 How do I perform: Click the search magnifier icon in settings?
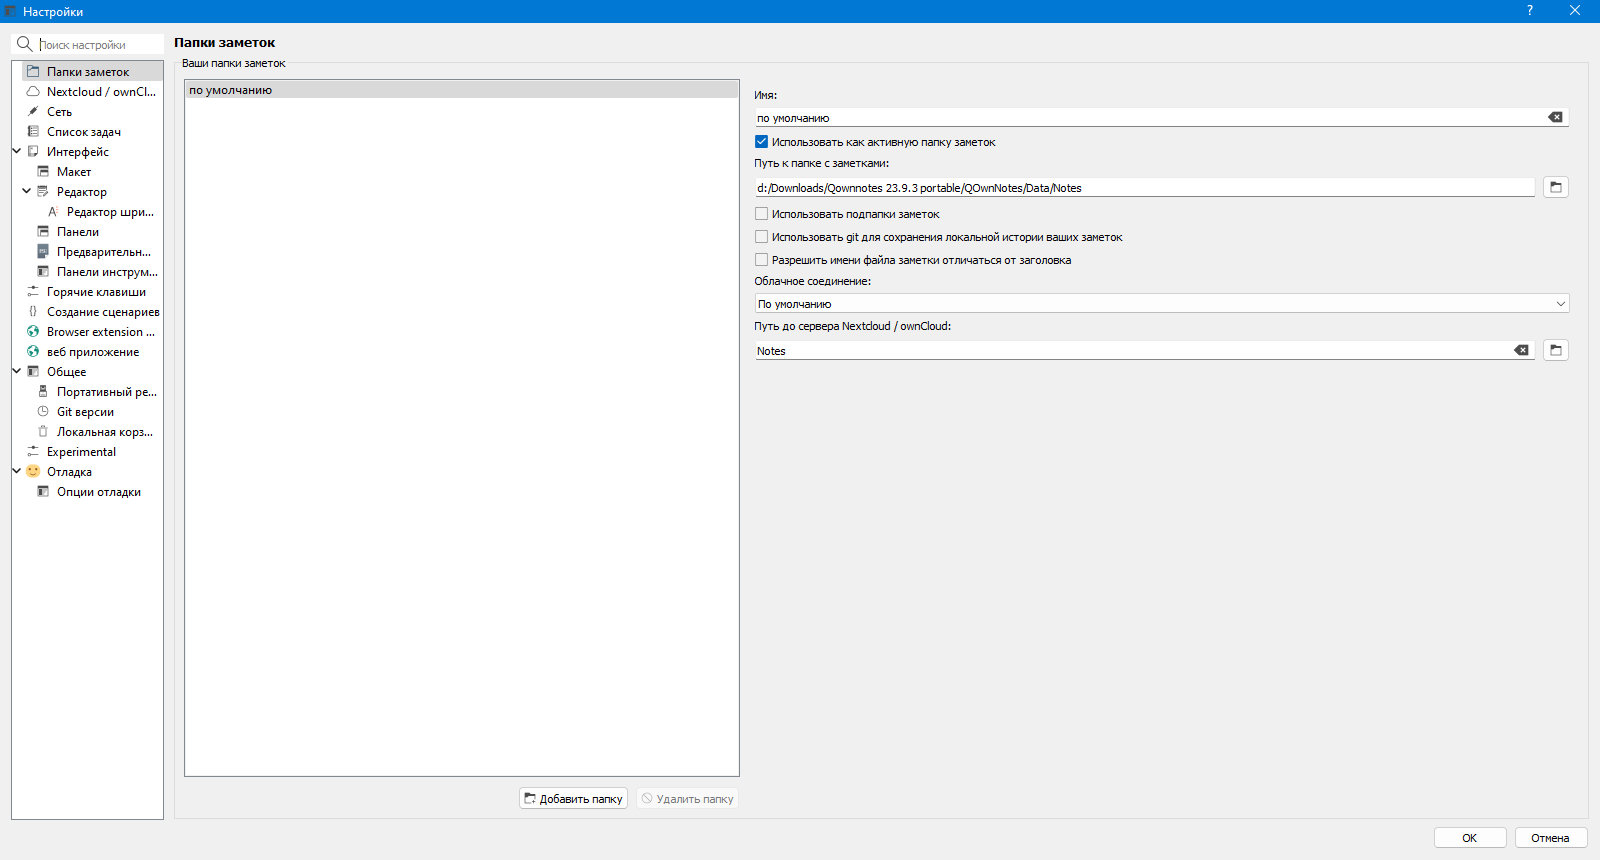(25, 44)
